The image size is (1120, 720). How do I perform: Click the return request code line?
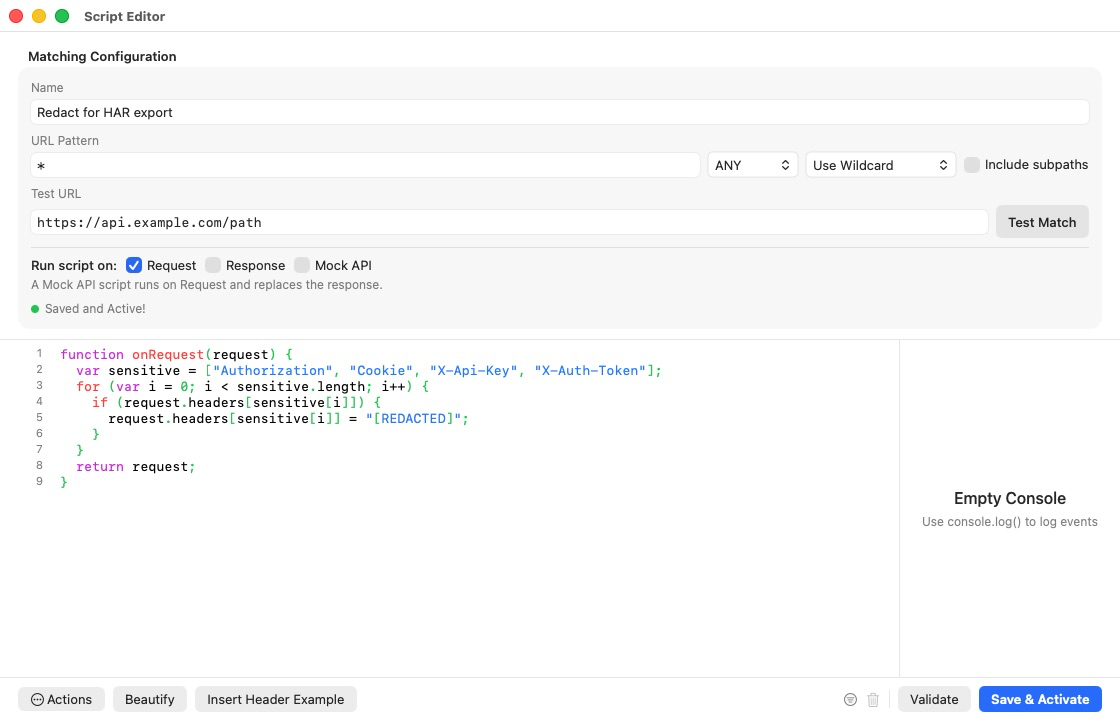coord(136,466)
